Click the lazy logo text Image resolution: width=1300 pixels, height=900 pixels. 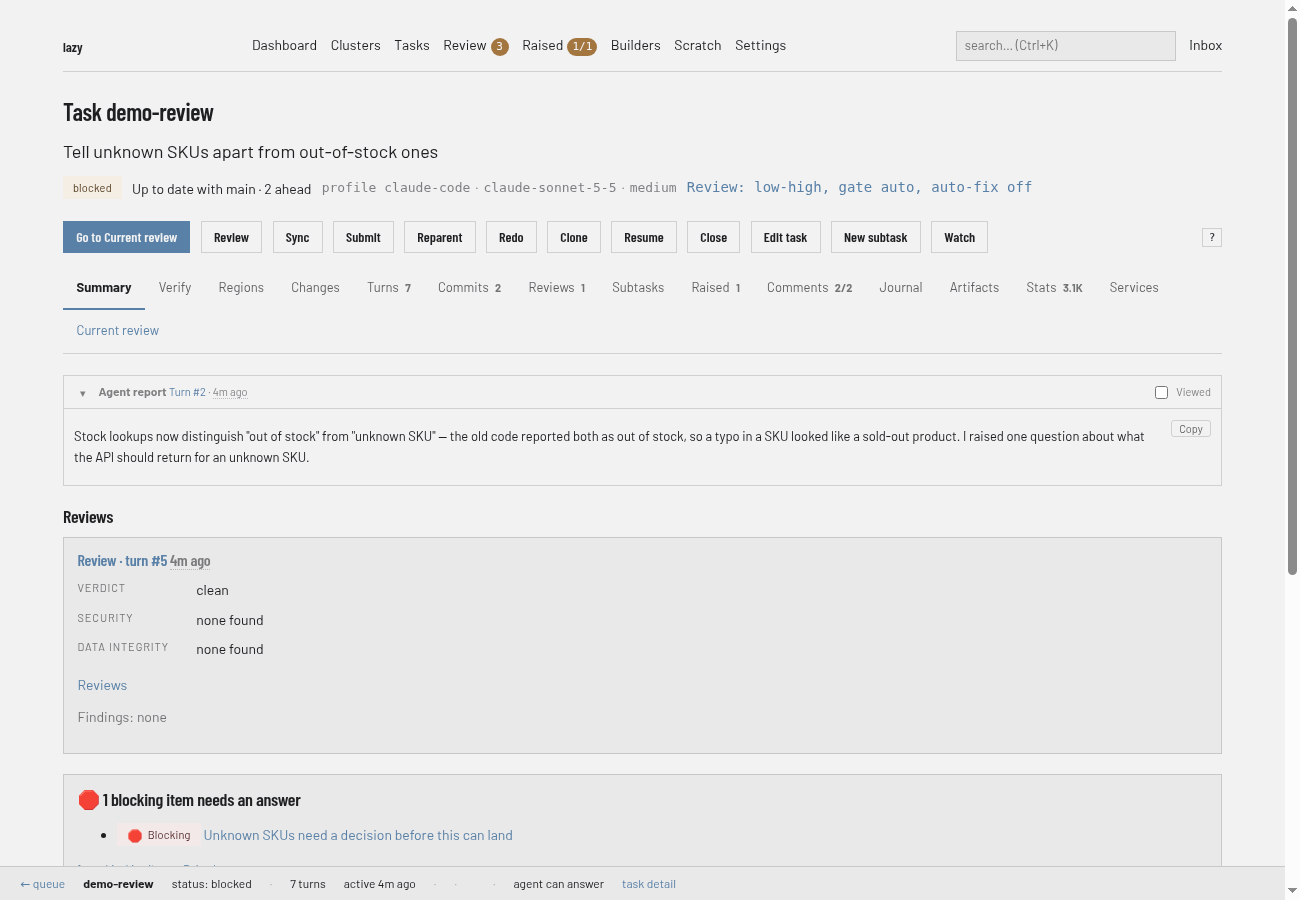(73, 47)
